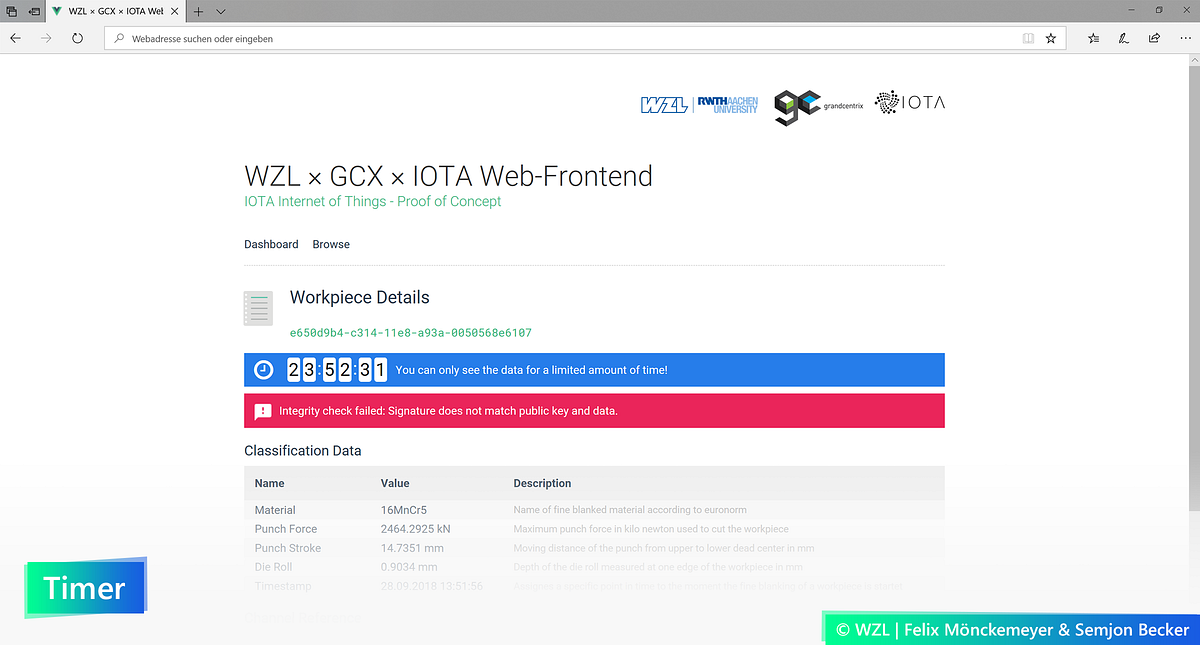Click the limited amount of time notice

[531, 370]
